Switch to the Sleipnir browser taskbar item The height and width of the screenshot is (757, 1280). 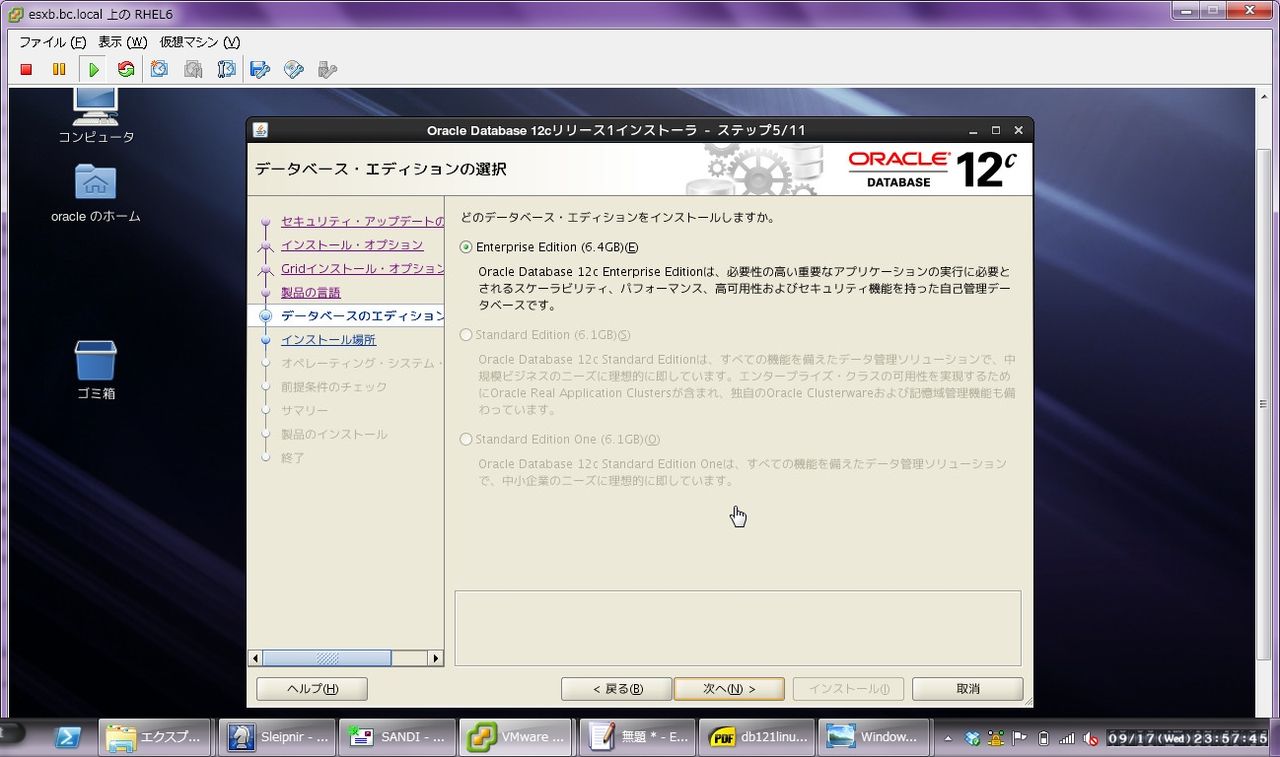point(276,737)
